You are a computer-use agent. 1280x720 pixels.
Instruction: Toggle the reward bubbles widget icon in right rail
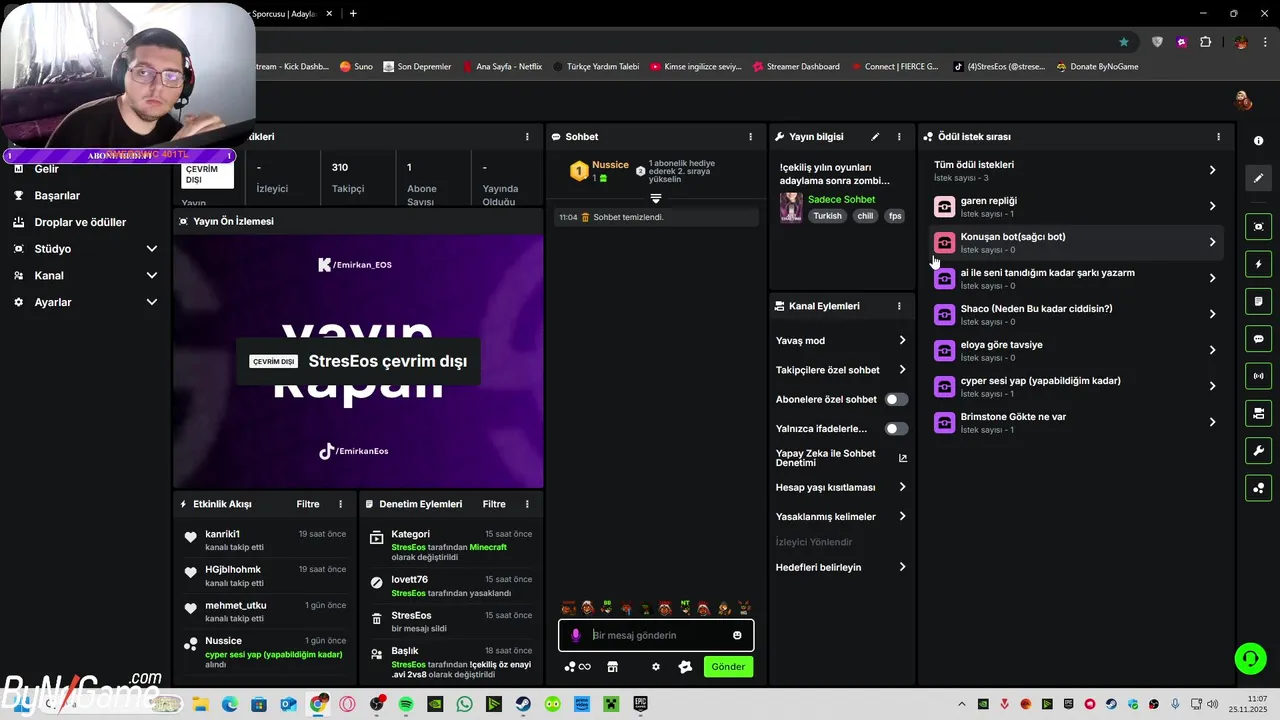tap(1258, 488)
